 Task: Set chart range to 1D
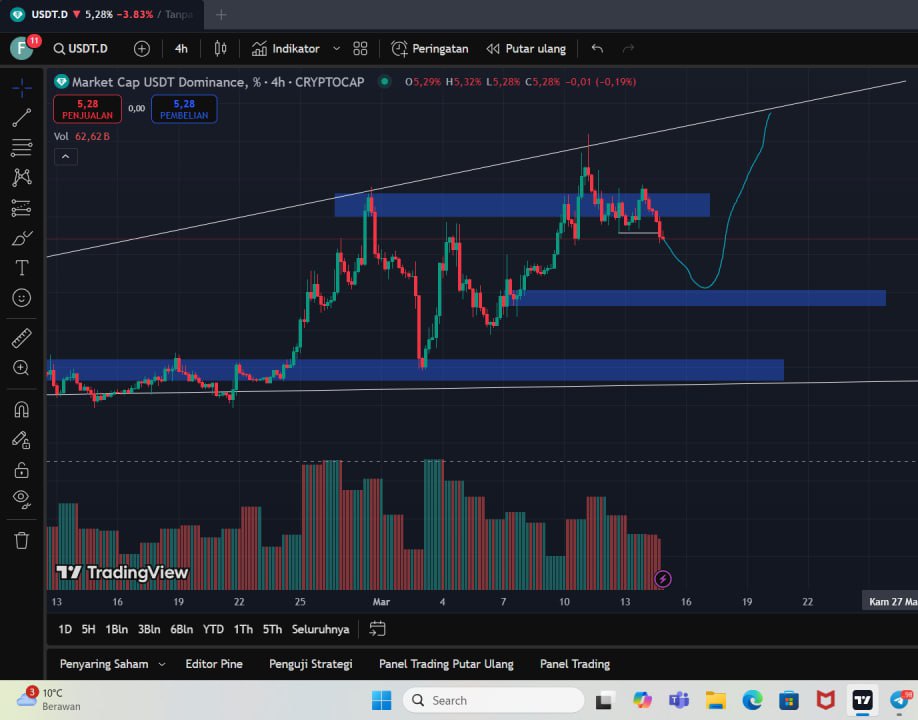65,629
